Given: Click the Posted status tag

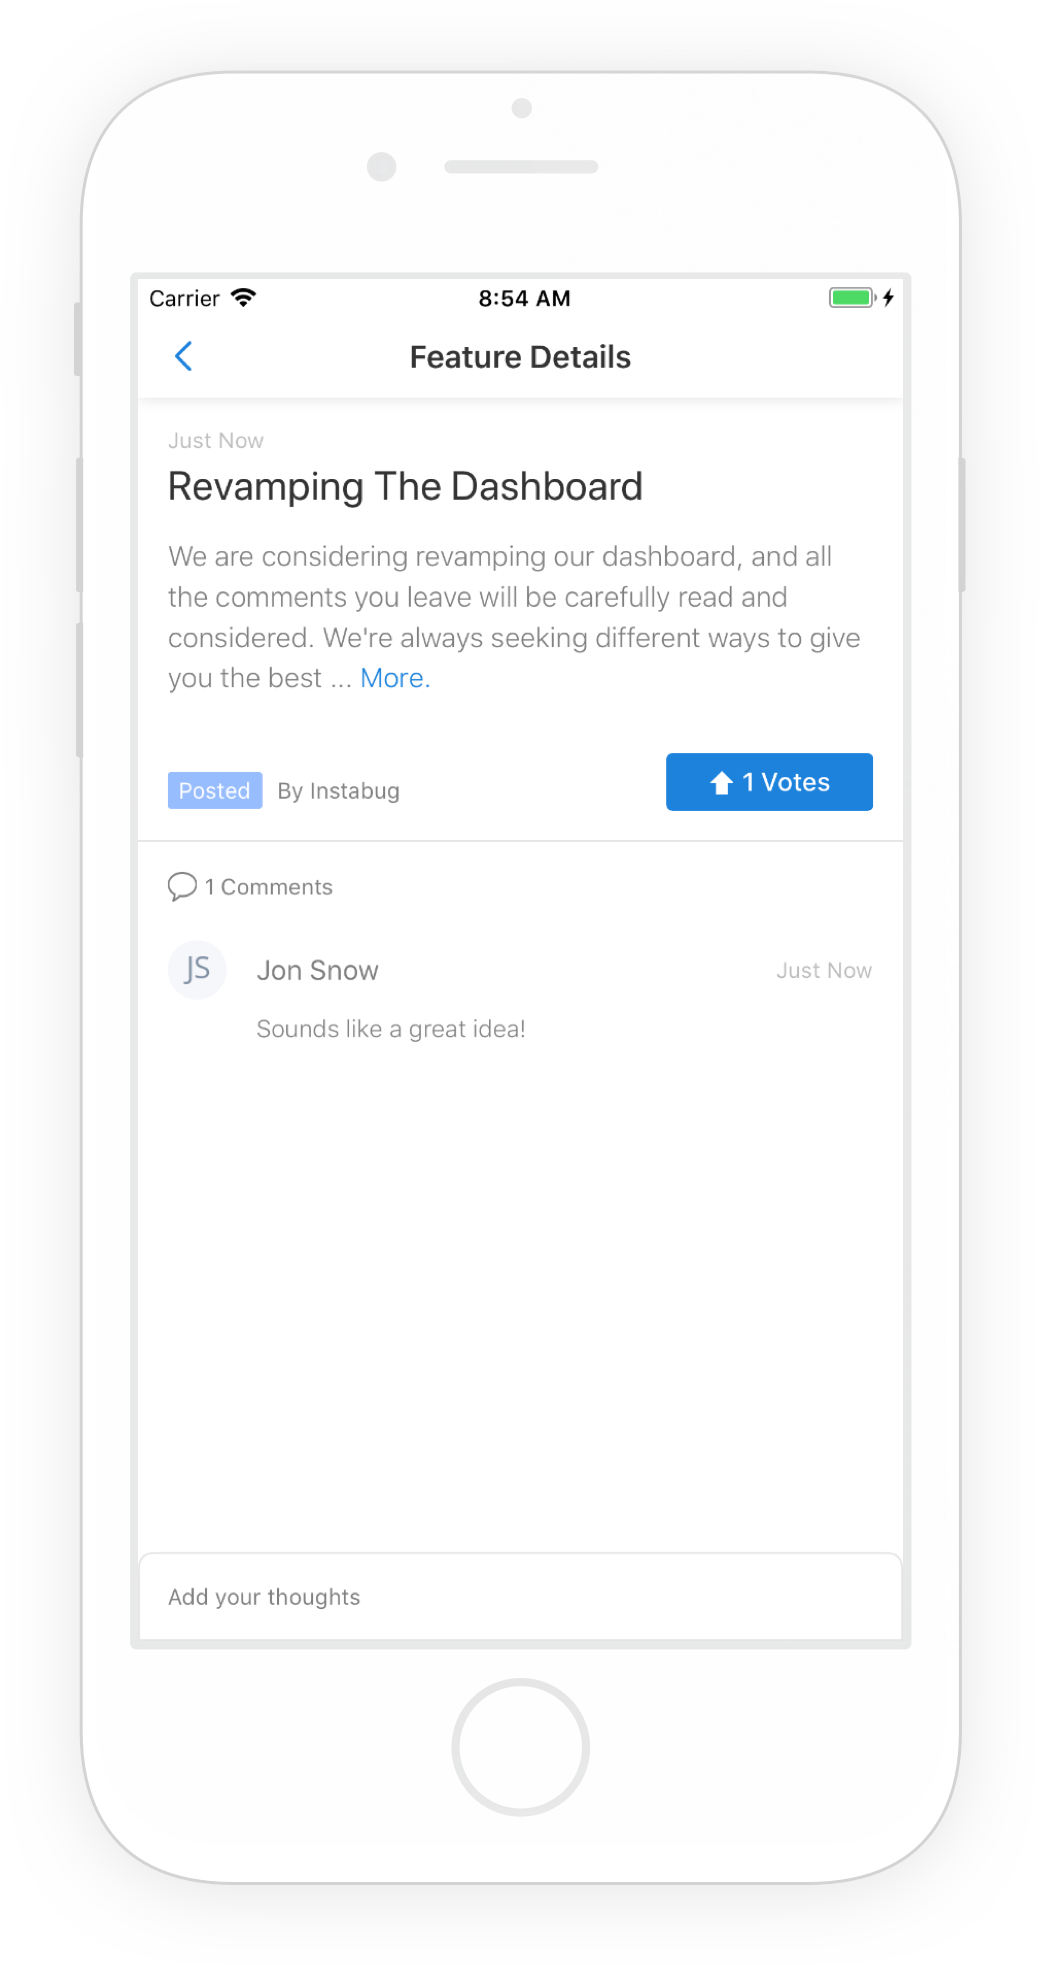Looking at the screenshot, I should (215, 790).
